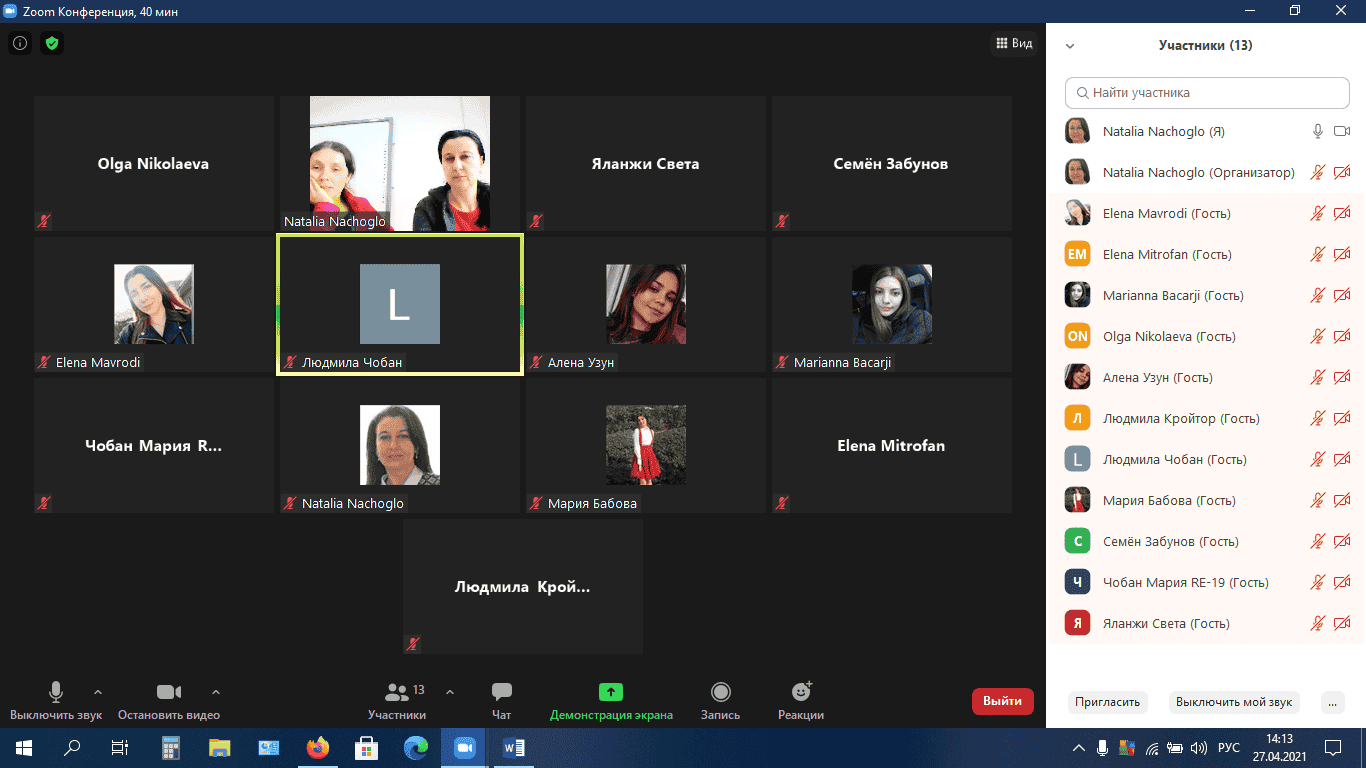Click the Invite (Пригласить) button

click(x=1107, y=702)
